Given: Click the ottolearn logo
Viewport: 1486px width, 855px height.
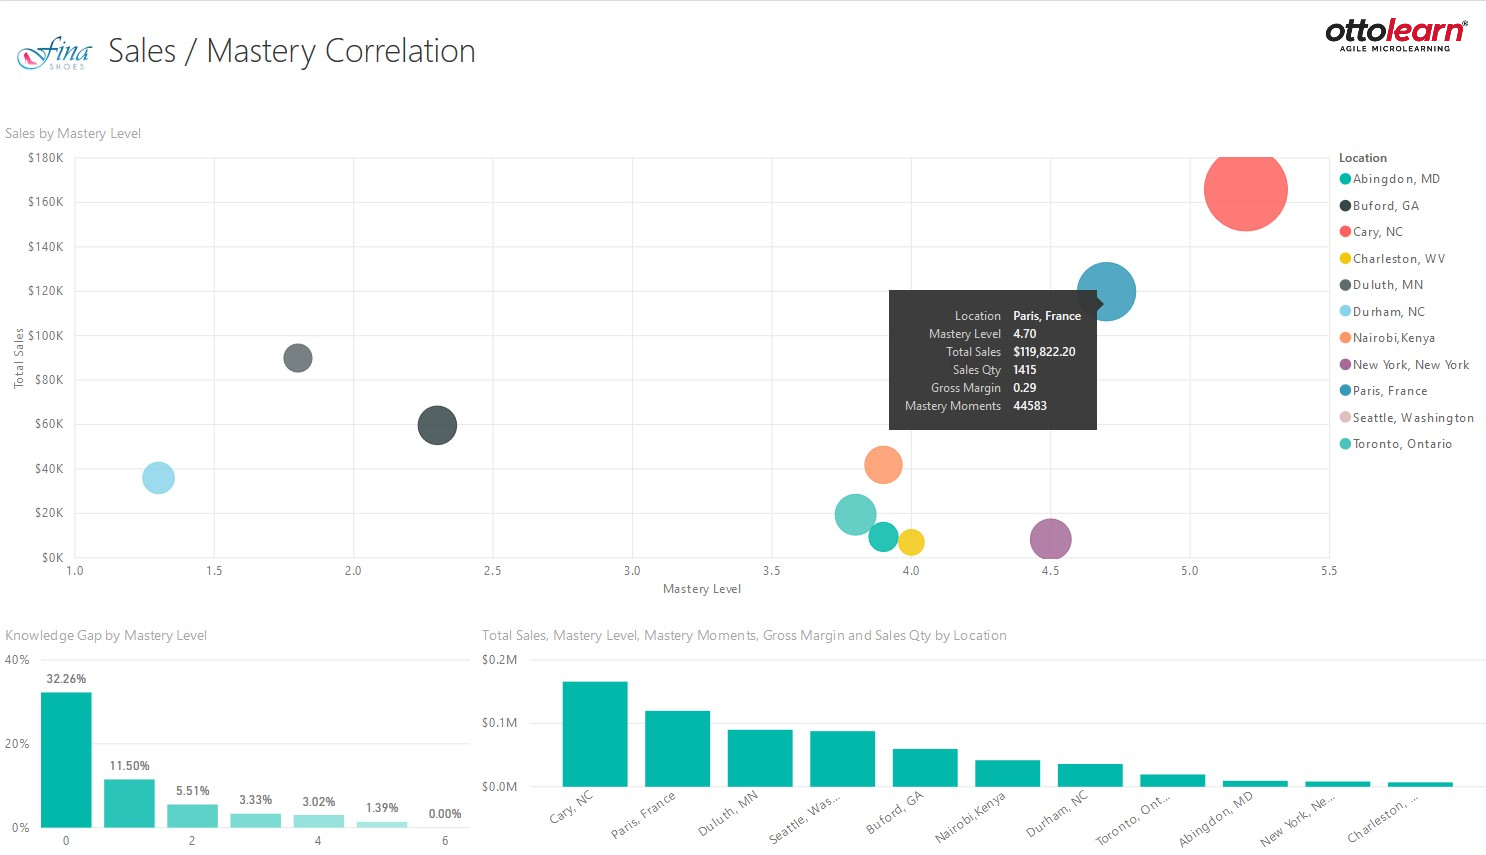Looking at the screenshot, I should pyautogui.click(x=1395, y=34).
